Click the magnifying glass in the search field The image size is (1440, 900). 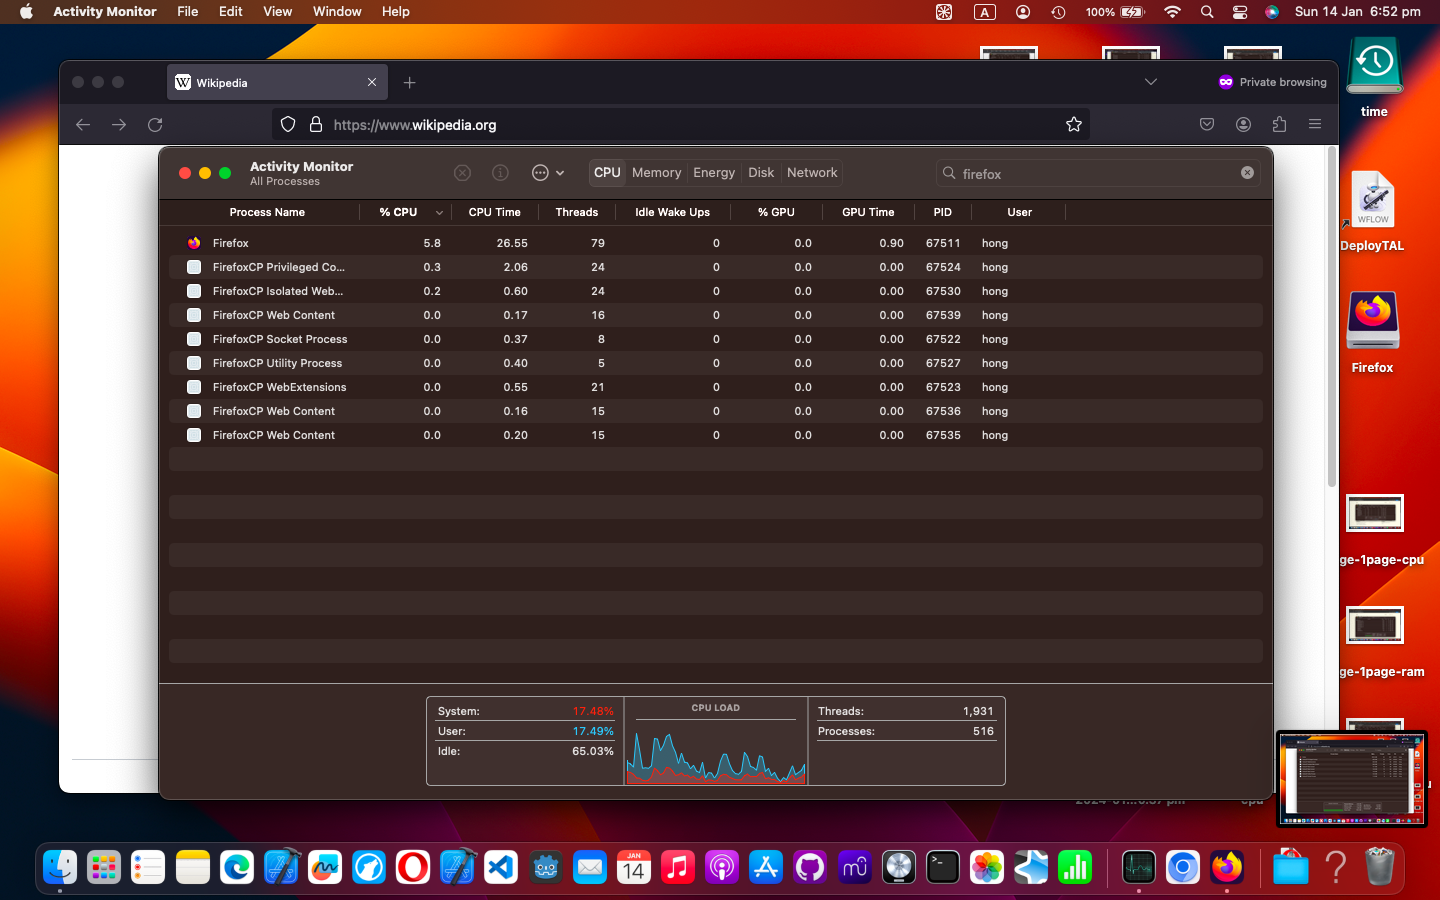[x=948, y=173]
